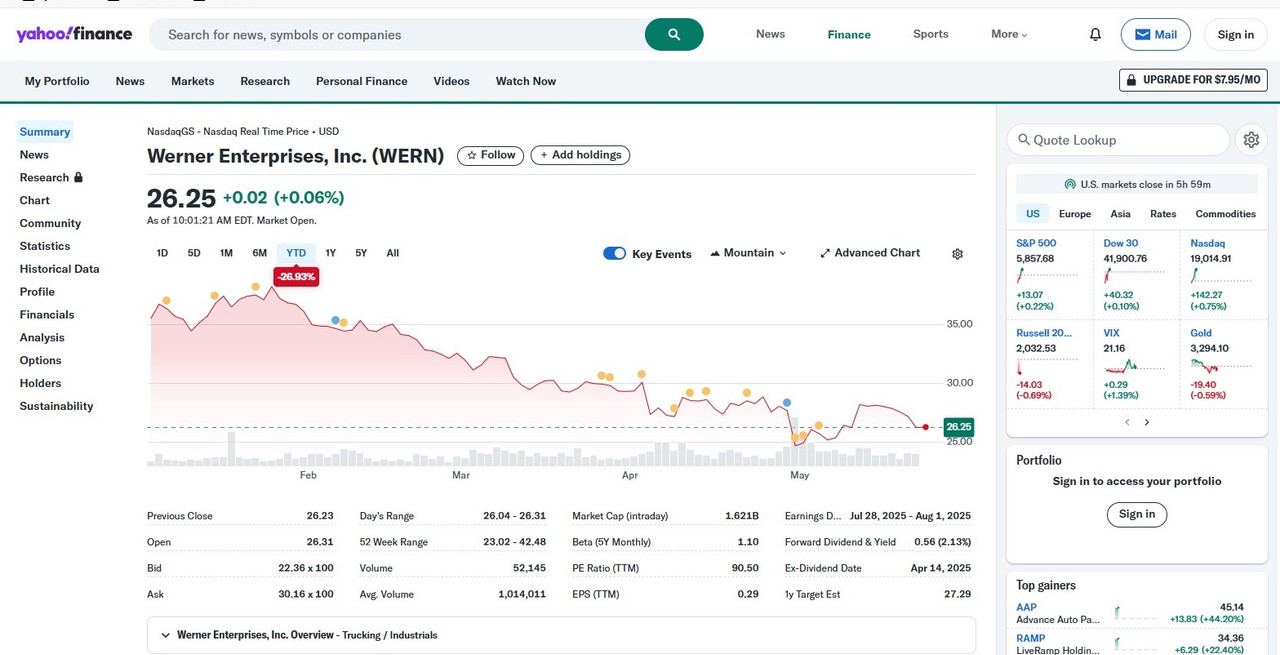This screenshot has width=1280, height=655.
Task: Open the RAMP top gainer link
Action: tap(1030, 638)
